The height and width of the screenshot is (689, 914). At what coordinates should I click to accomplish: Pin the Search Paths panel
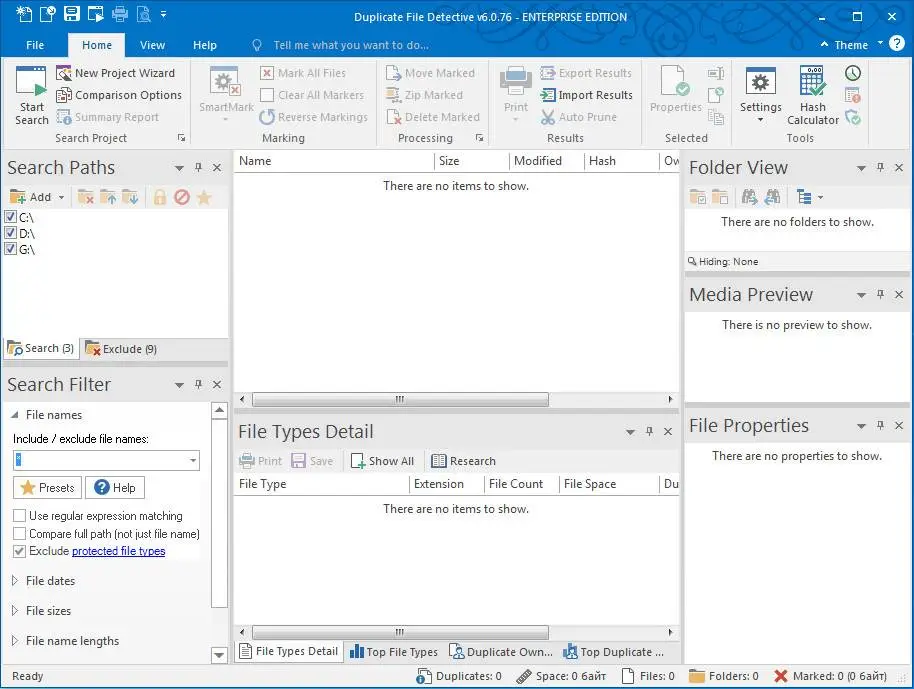[198, 168]
